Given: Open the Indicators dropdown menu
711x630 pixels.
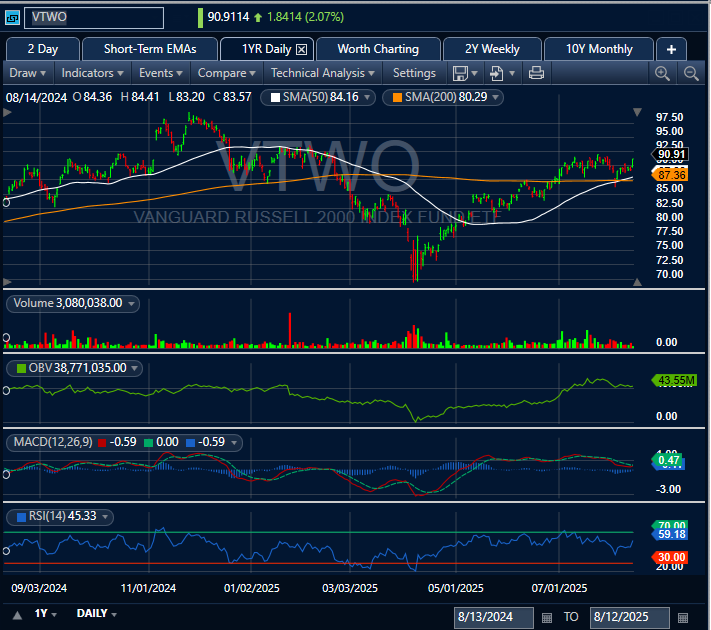Looking at the screenshot, I should (93, 73).
